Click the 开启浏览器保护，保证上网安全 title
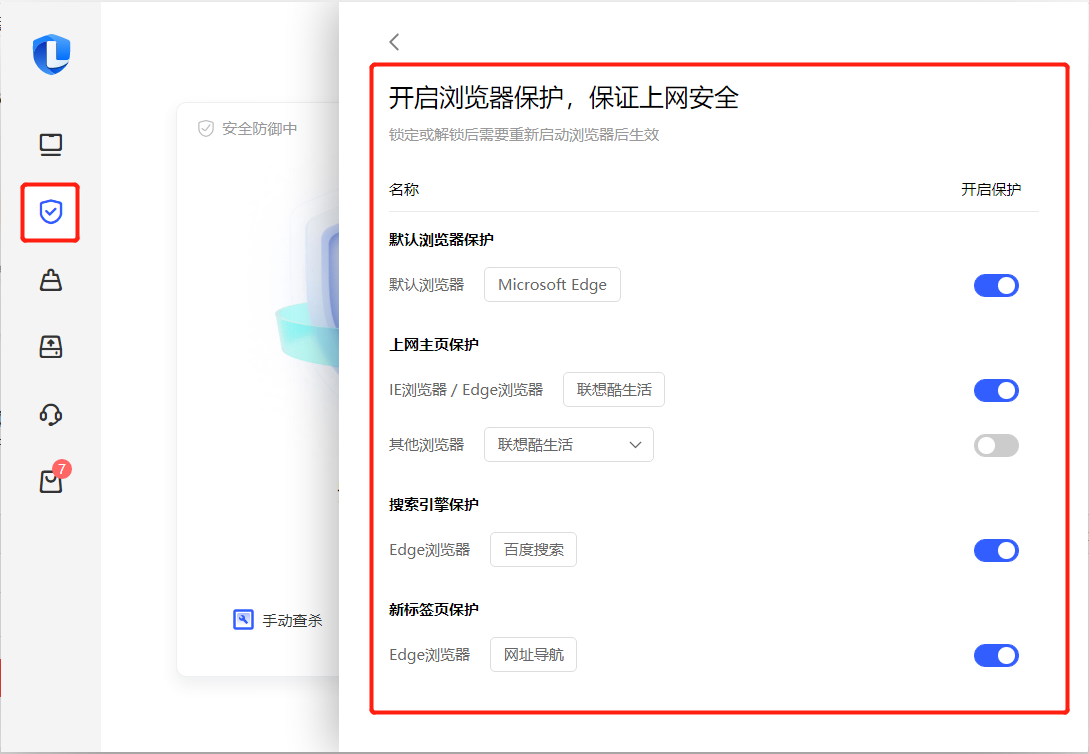Viewport: 1089px width, 754px height. pyautogui.click(x=564, y=98)
